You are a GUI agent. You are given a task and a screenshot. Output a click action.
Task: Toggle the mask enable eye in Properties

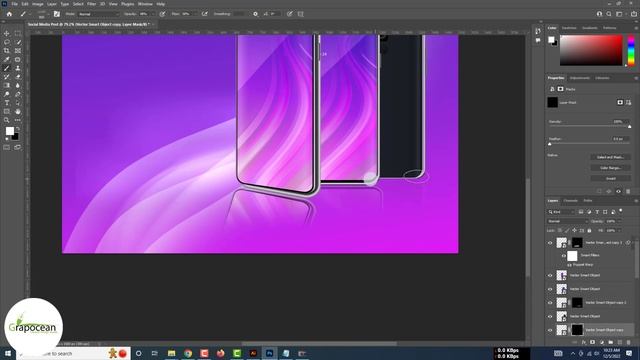[x=618, y=191]
